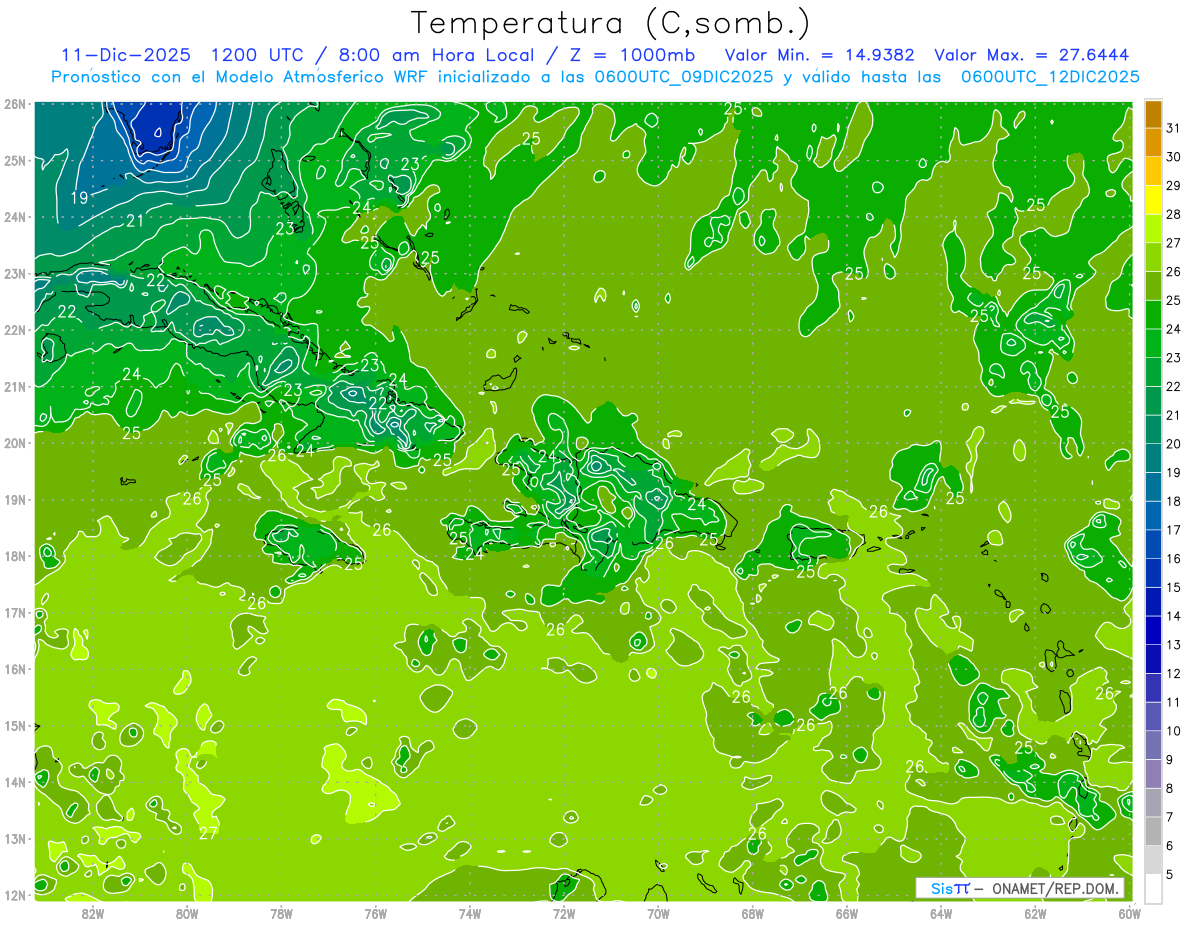The image size is (1200, 927).
Task: Click the '64W' longitude axis label
Action: 941,914
